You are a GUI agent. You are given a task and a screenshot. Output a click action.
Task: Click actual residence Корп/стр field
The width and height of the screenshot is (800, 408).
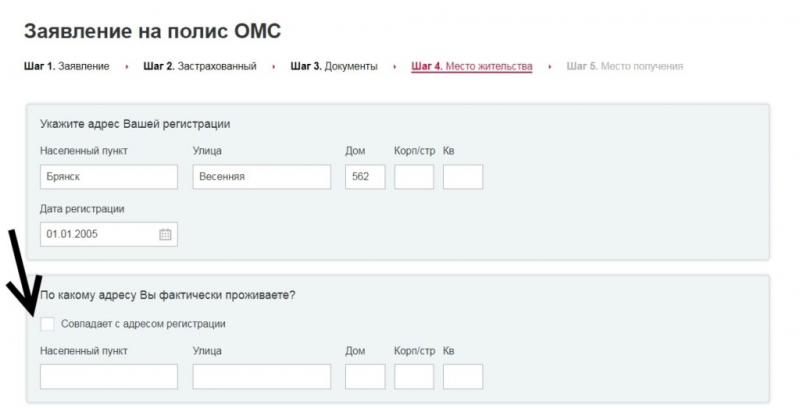[414, 376]
